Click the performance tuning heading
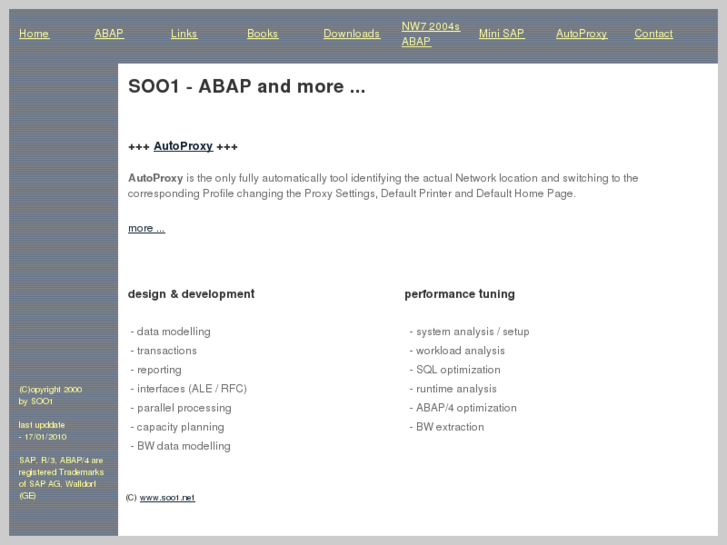727x545 pixels. [459, 294]
